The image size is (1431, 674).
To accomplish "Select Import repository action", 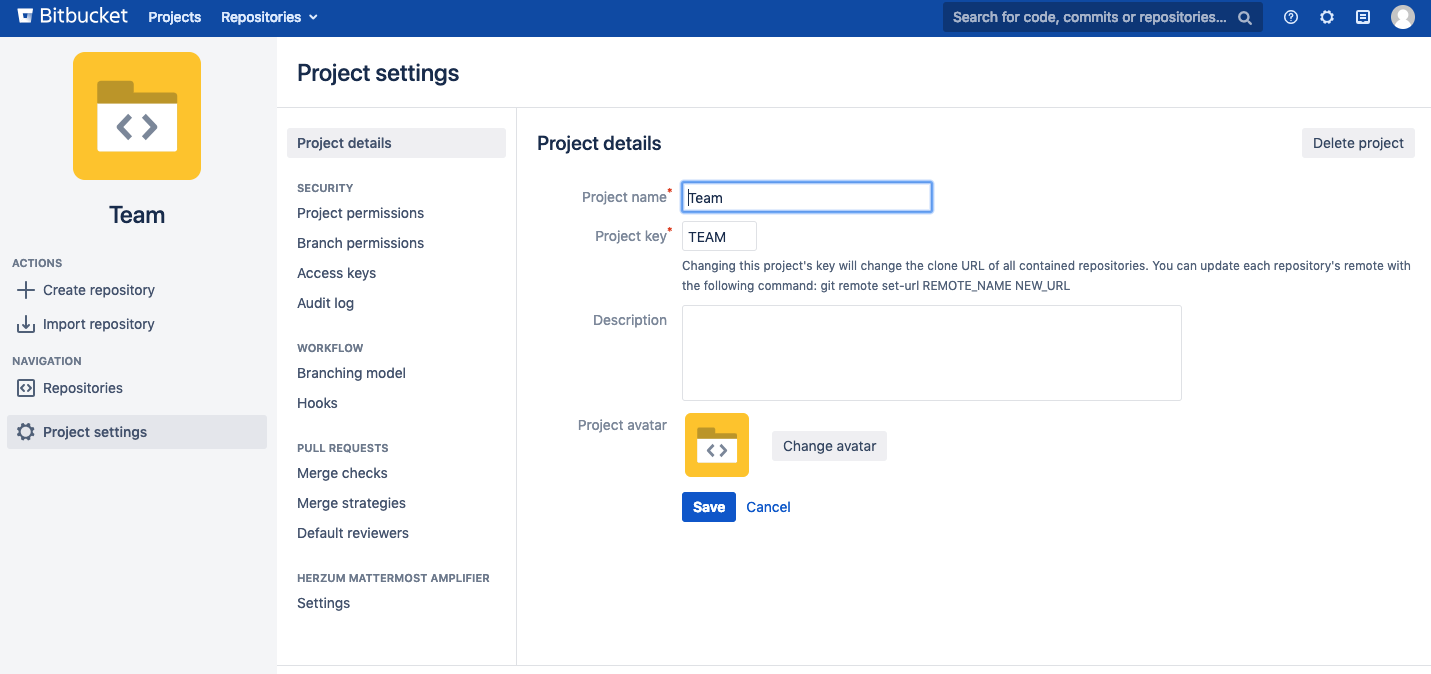I will (x=98, y=324).
